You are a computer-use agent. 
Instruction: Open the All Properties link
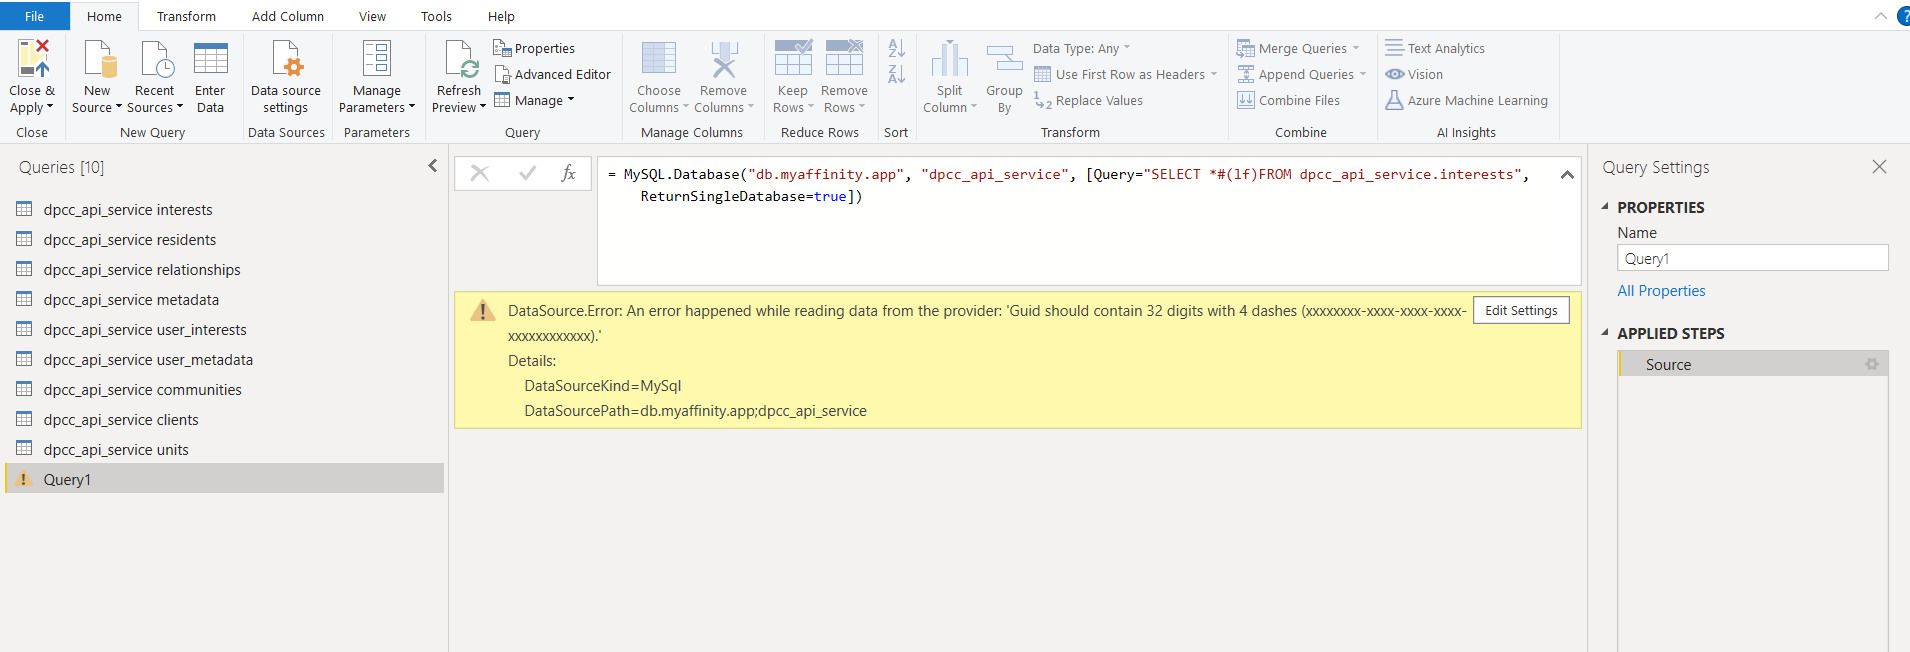click(x=1661, y=291)
